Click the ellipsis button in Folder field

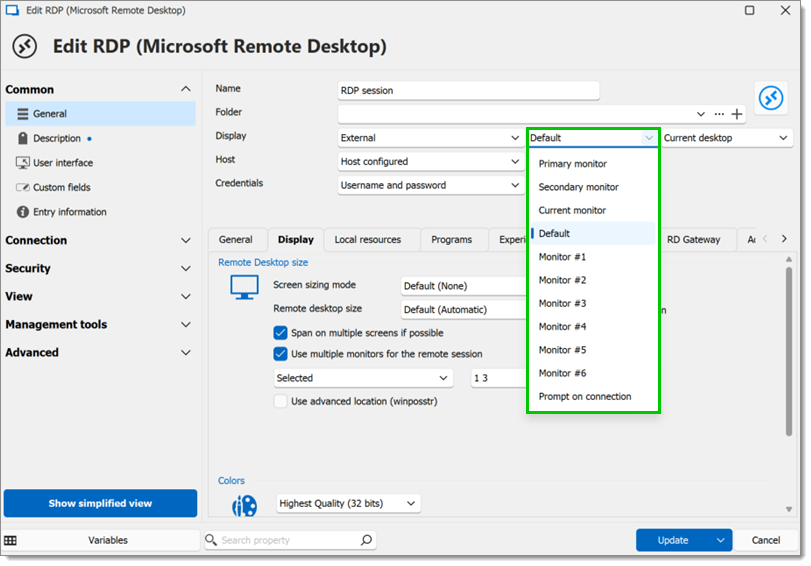(x=719, y=114)
